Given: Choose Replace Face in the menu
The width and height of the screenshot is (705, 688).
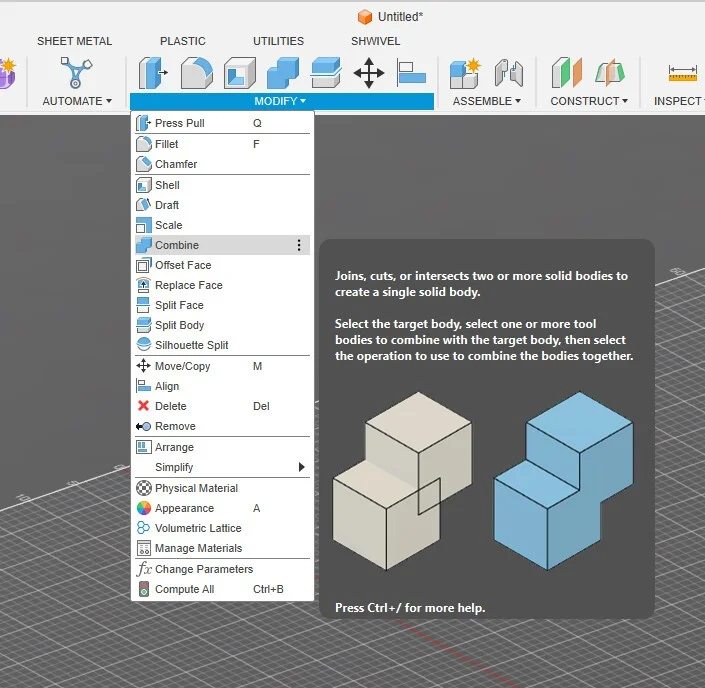Looking at the screenshot, I should 223,285.
